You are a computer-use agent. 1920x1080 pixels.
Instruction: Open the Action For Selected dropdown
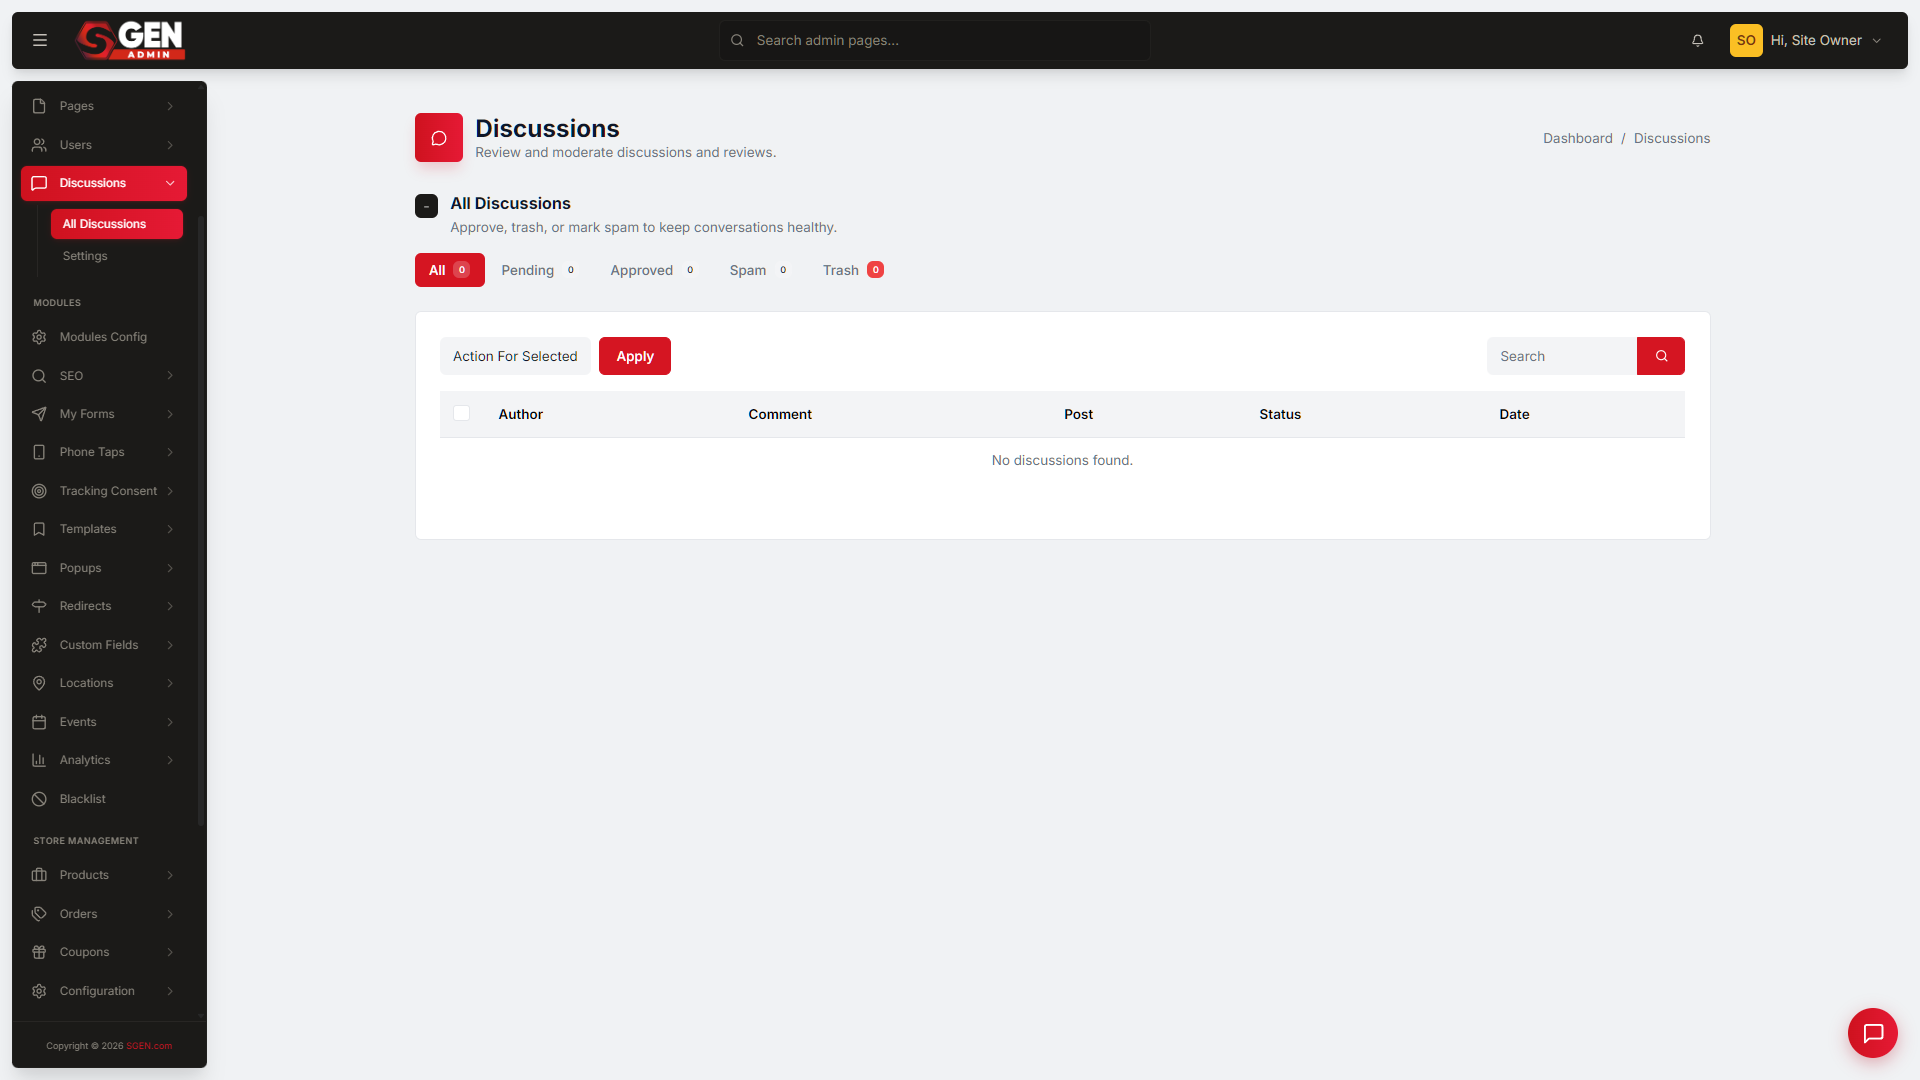pos(515,356)
